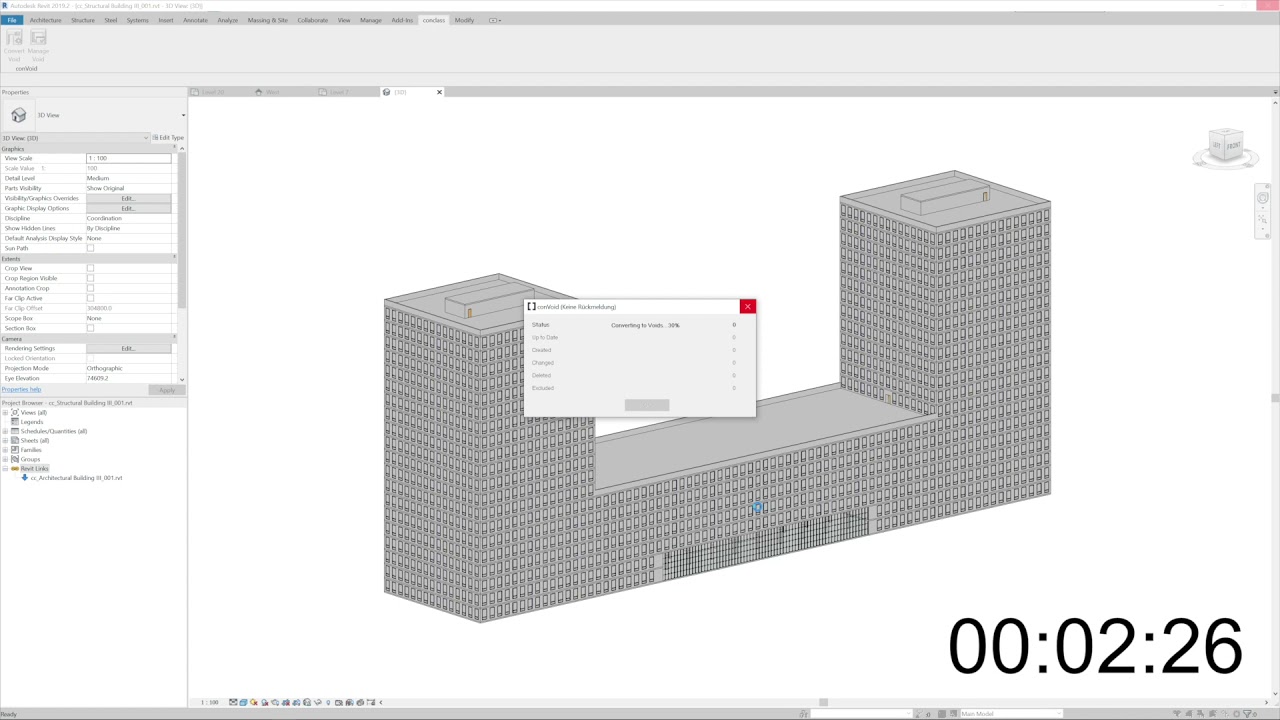This screenshot has width=1280, height=720.
Task: Click the 3D cube icon on {3D} tab
Action: (x=387, y=92)
